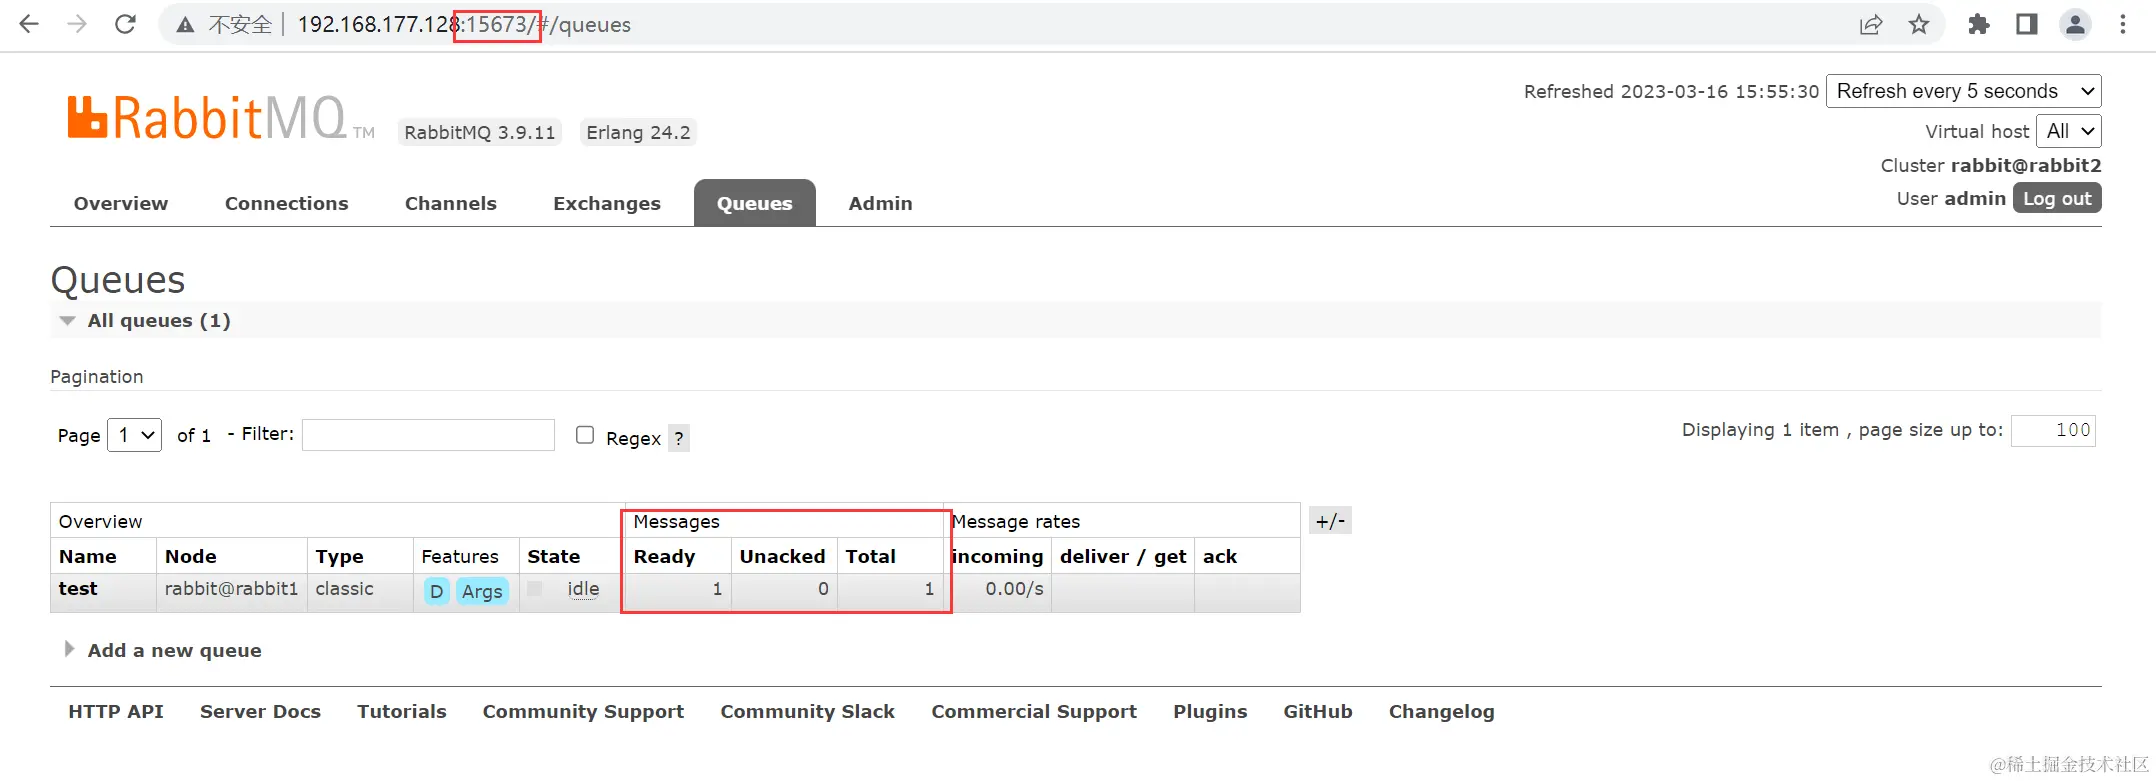Sort by the incoming rate column header
Screen dimensions: 2156x781
tap(998, 557)
